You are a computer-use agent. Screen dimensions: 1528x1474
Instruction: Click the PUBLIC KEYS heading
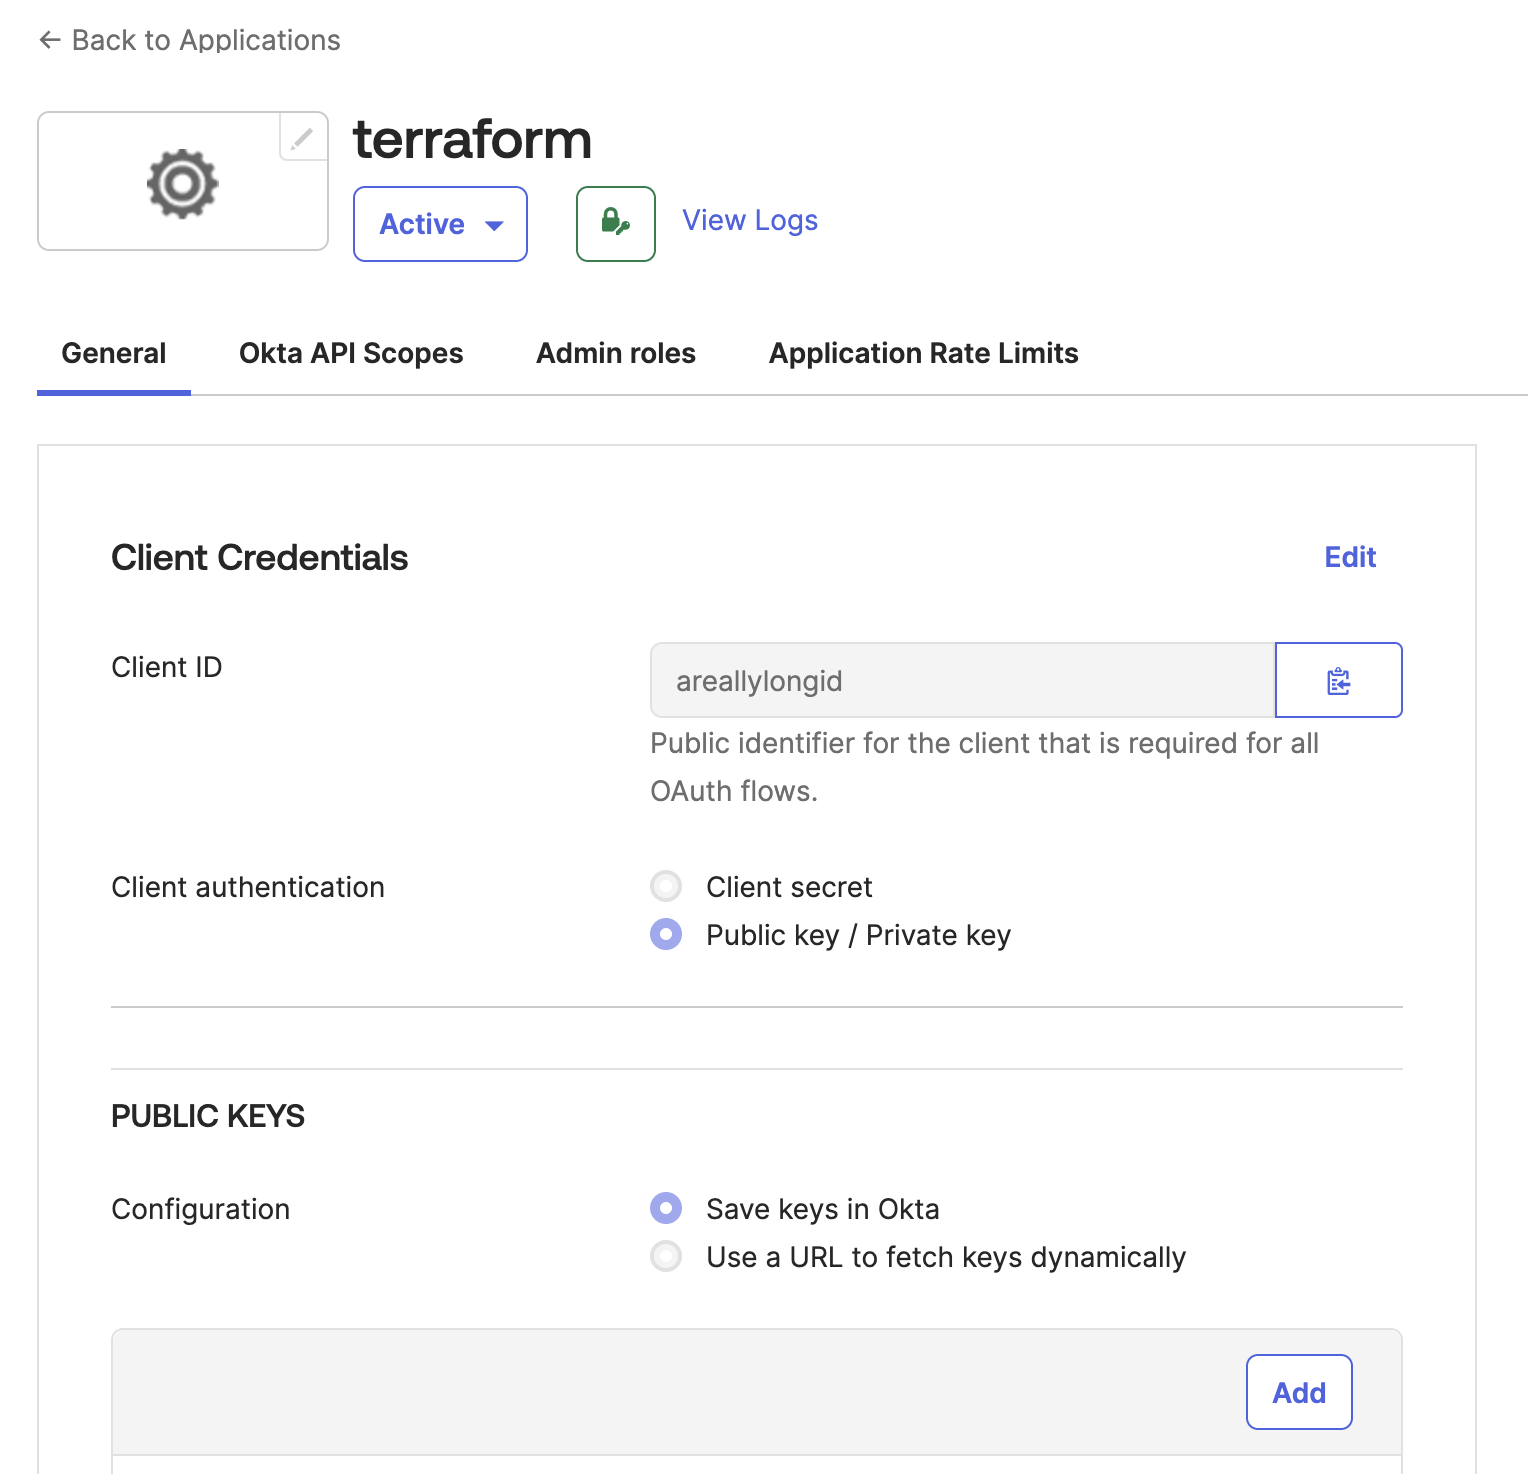coord(208,1116)
